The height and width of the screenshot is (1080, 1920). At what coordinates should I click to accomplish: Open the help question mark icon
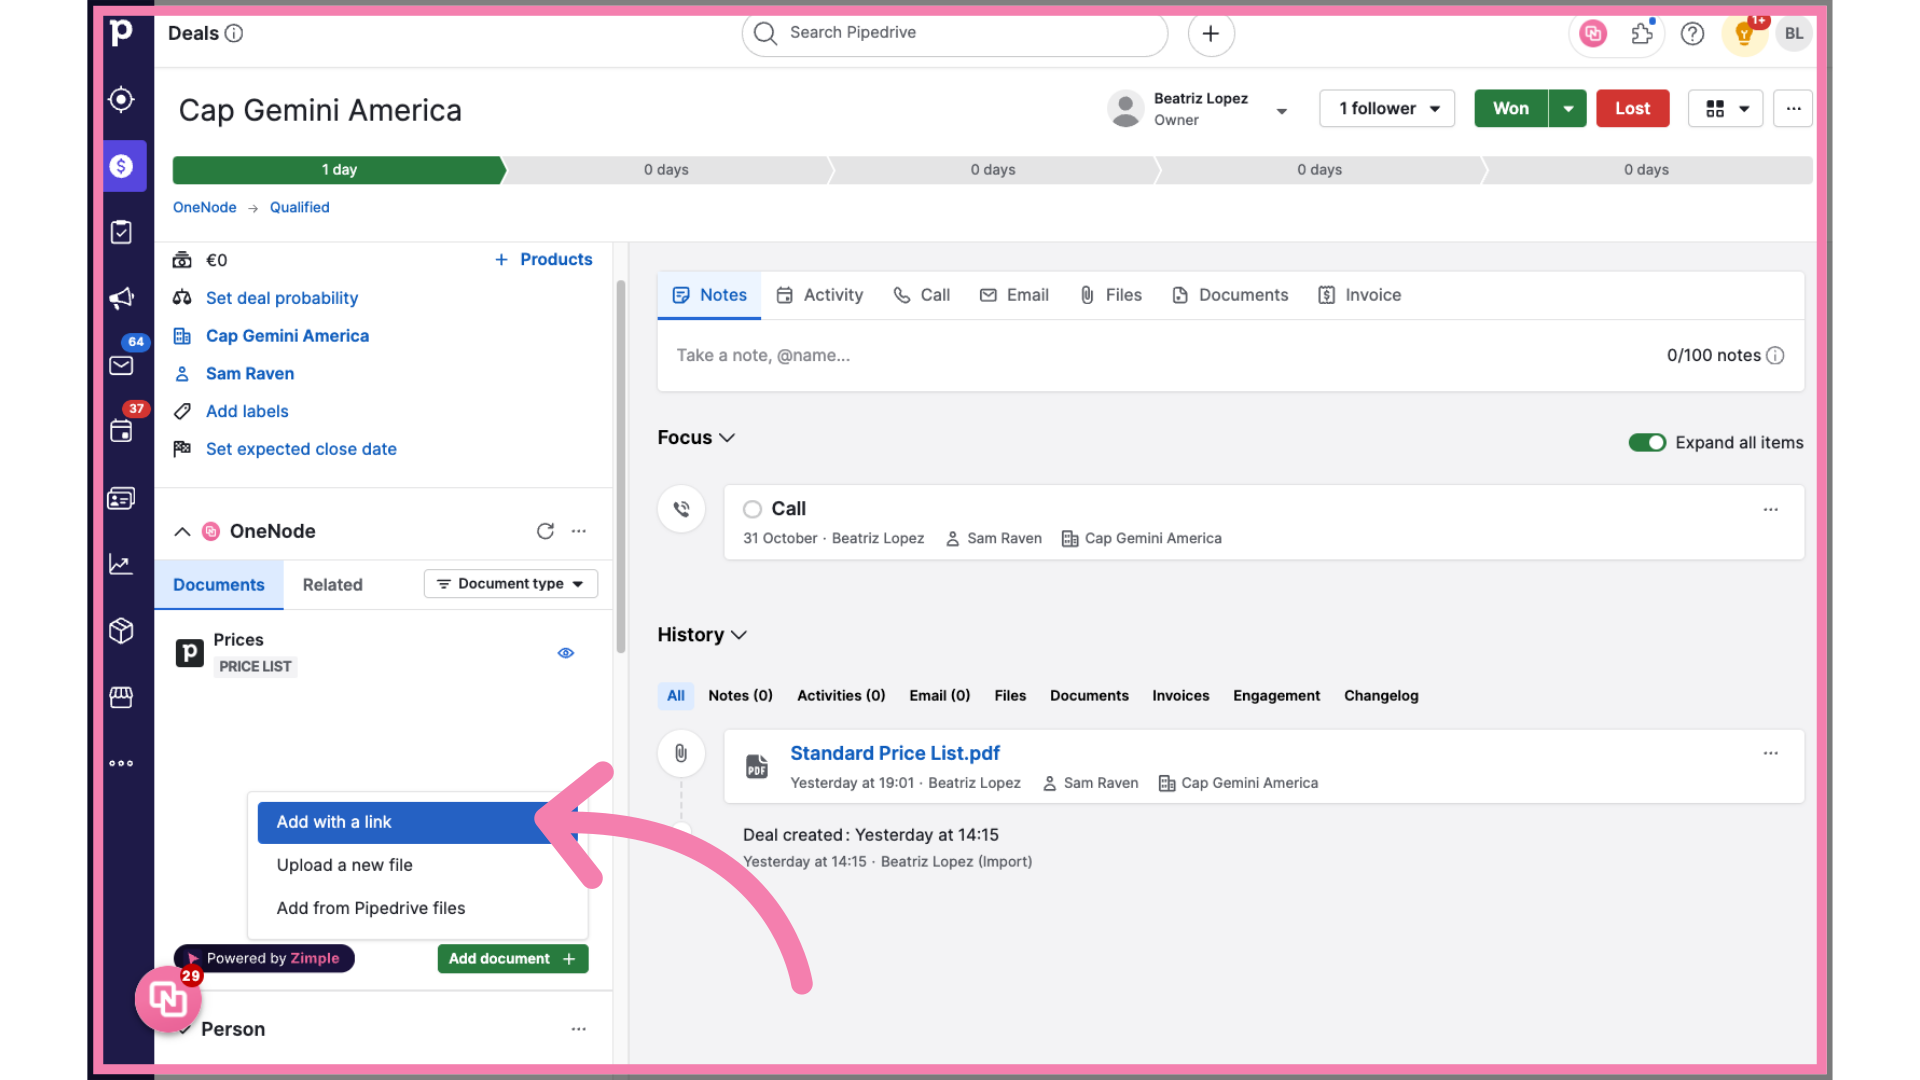pos(1692,34)
